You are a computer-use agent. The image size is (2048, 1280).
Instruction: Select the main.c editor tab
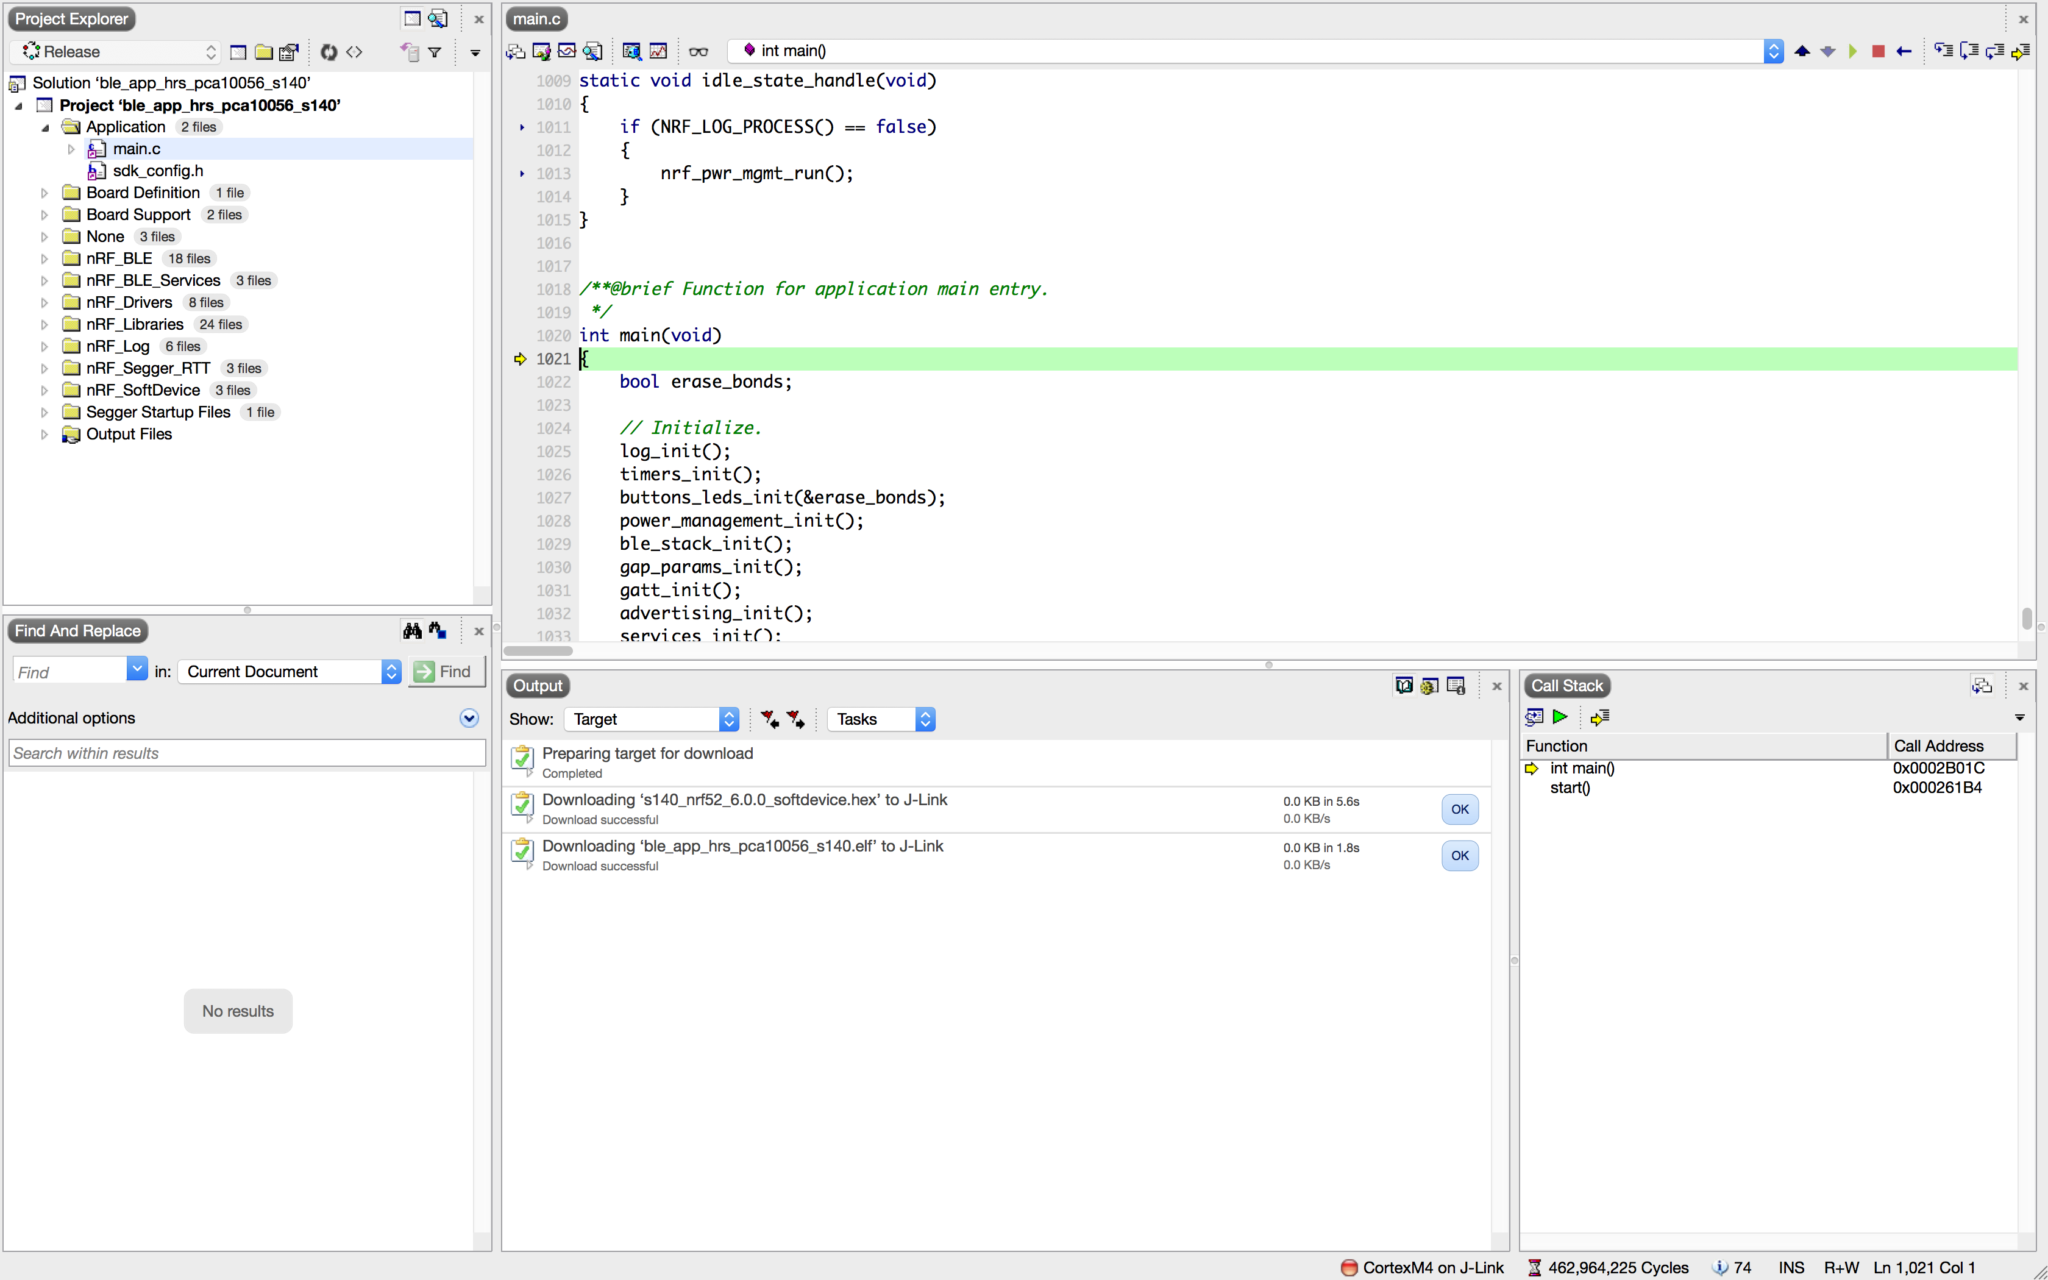pos(537,19)
